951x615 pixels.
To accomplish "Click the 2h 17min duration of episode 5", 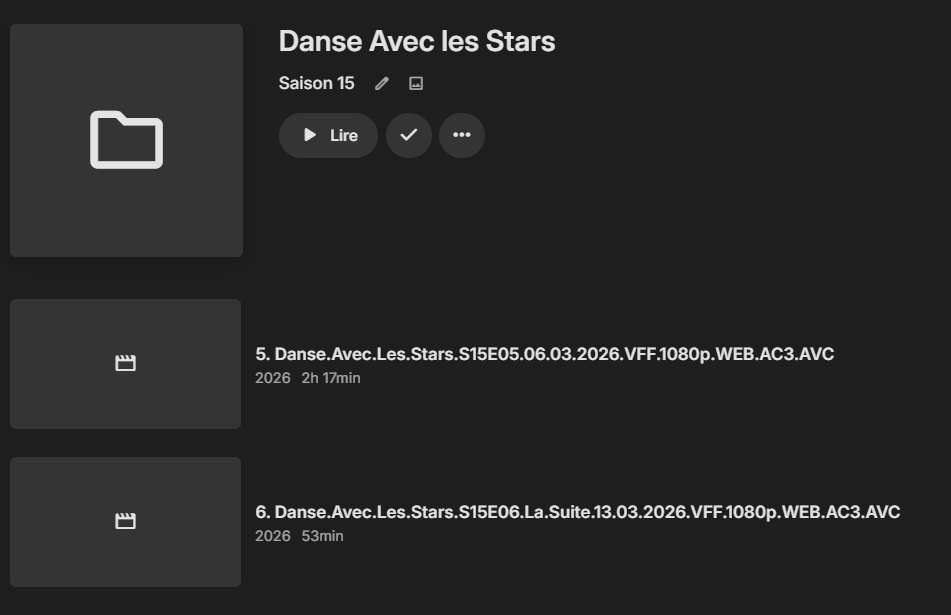I will pos(331,378).
